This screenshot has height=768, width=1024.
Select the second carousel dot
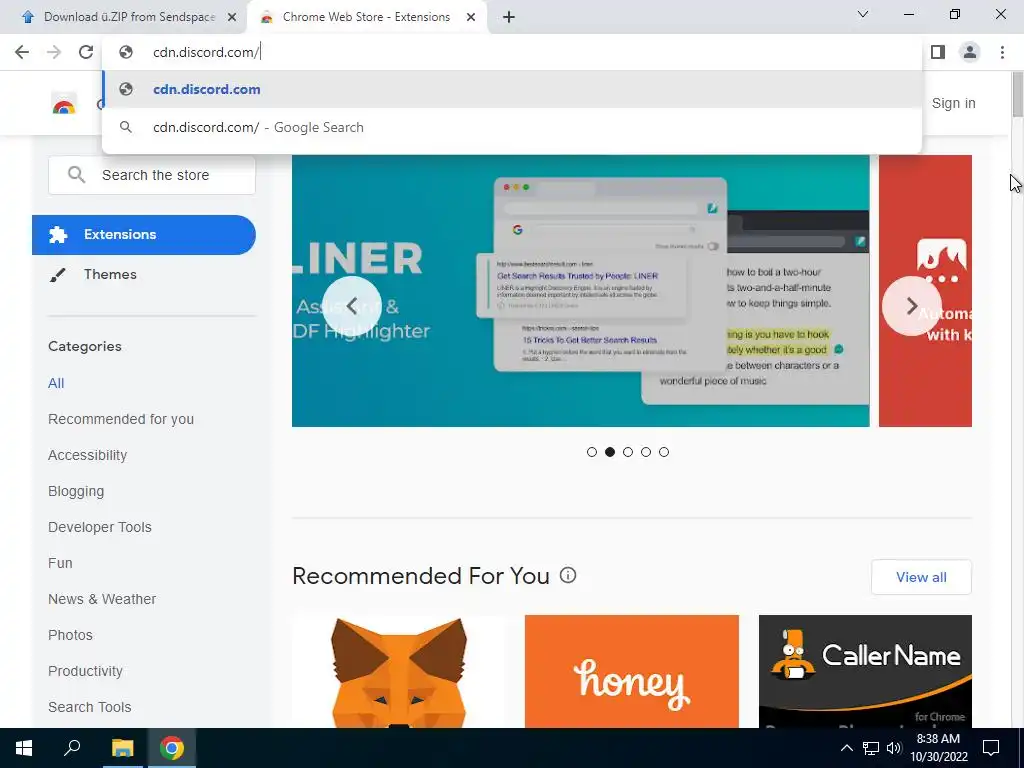610,452
